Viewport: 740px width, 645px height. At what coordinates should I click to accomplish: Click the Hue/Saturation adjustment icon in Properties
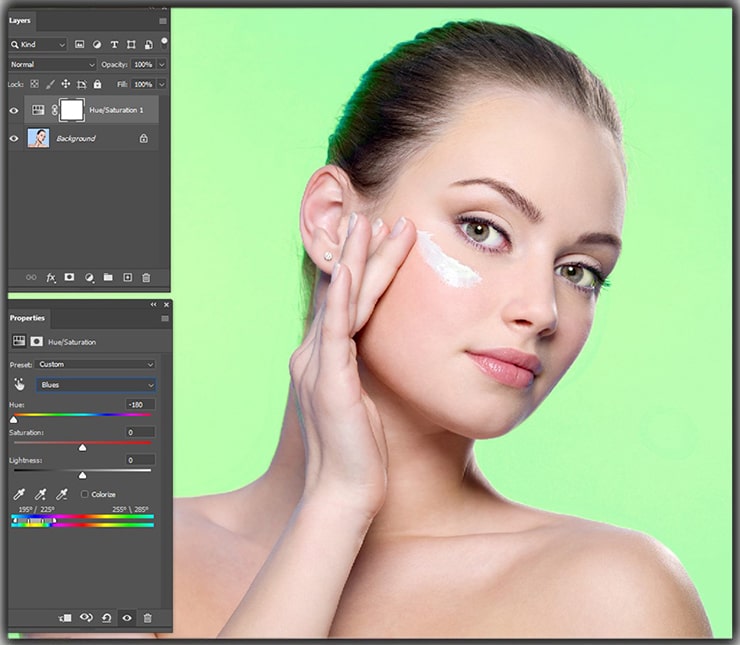pyautogui.click(x=19, y=341)
